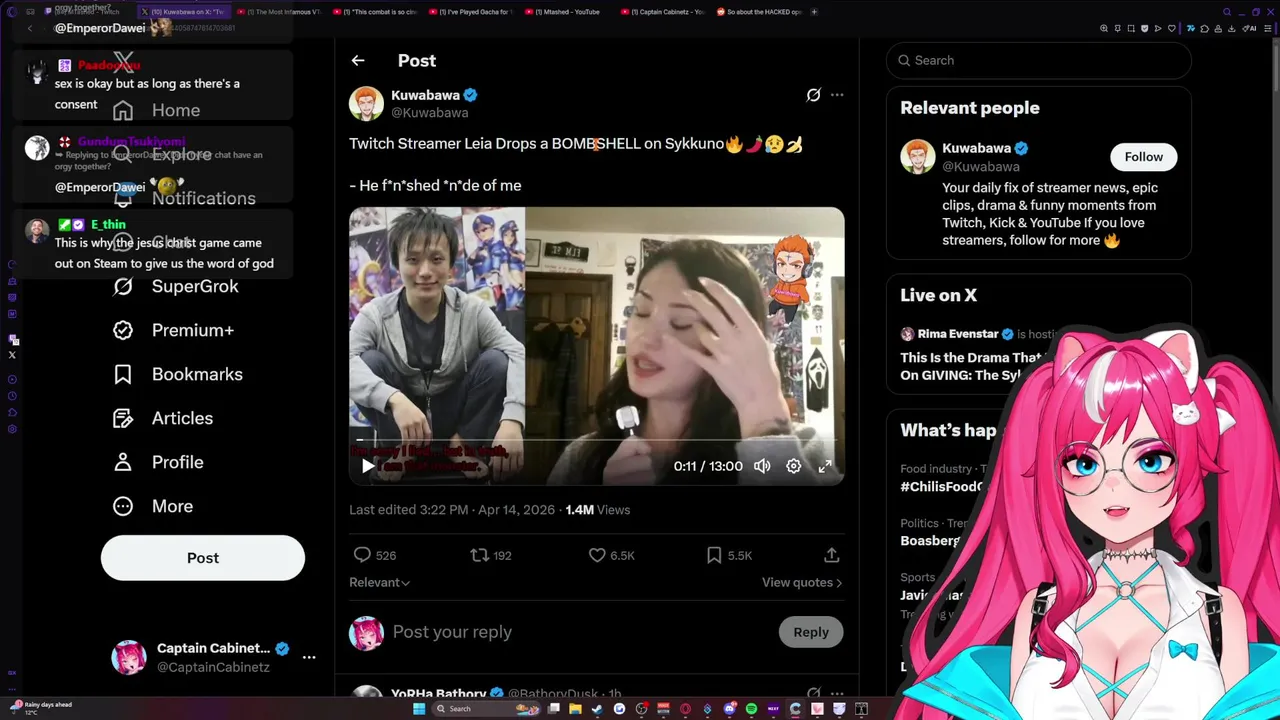Screen dimensions: 1280x720
Task: Switch to 'I've Played Gacha' tab
Action: [x=472, y=12]
